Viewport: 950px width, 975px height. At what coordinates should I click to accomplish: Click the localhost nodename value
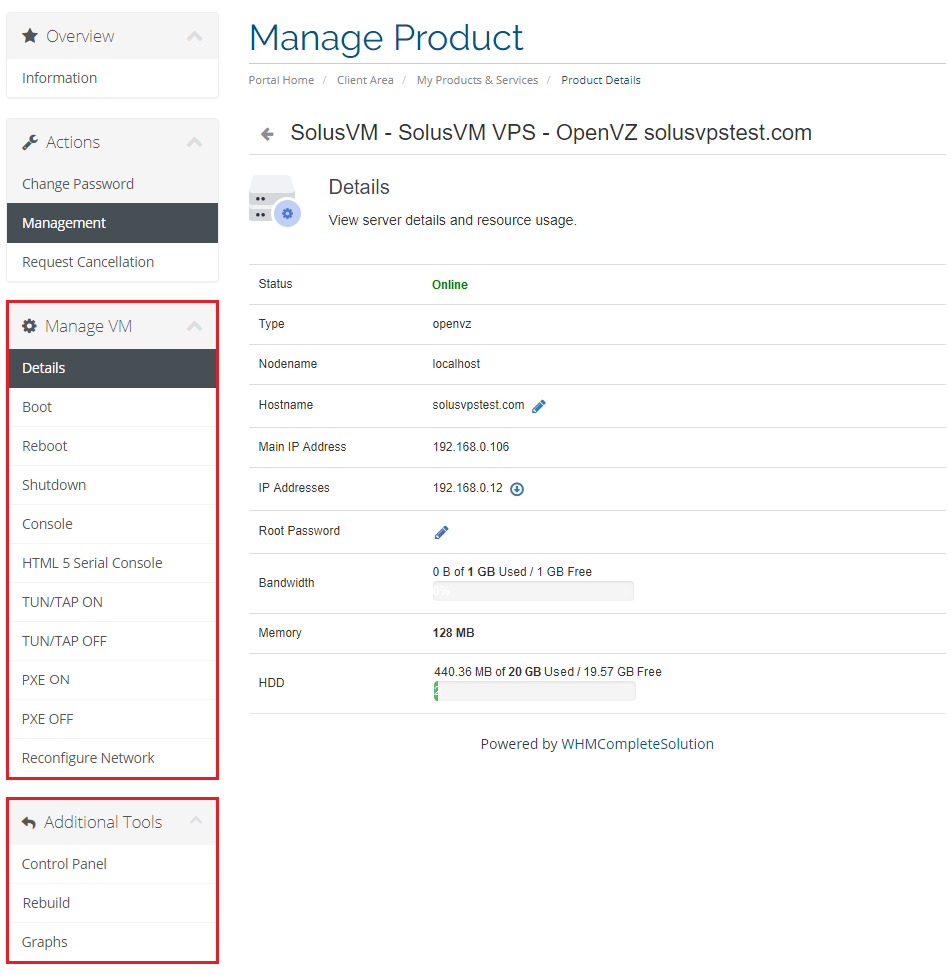[456, 364]
